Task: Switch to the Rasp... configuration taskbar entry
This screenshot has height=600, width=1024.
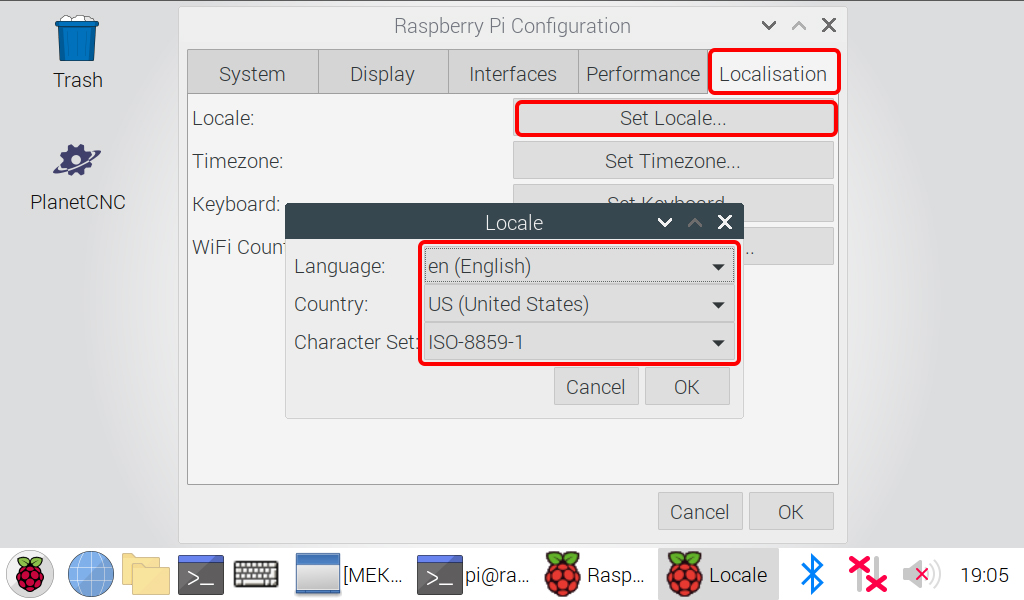Action: tap(595, 575)
